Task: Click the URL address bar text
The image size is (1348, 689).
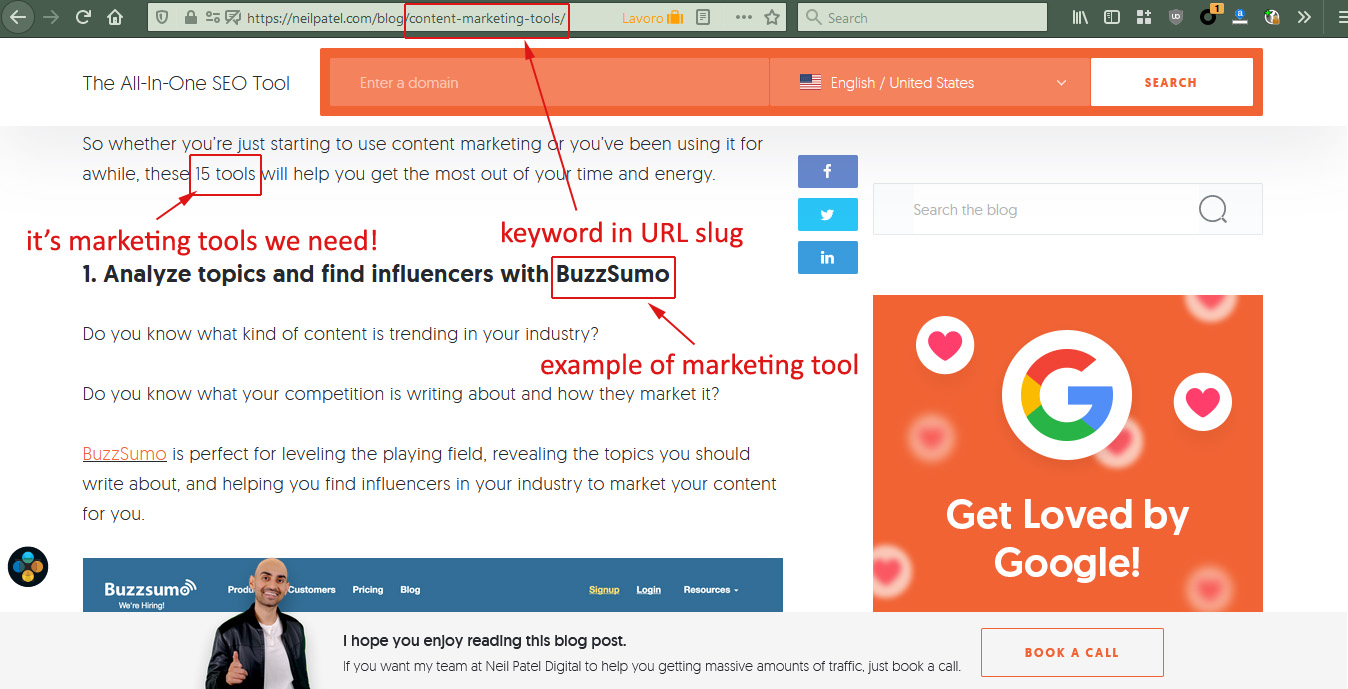Action: pos(405,17)
